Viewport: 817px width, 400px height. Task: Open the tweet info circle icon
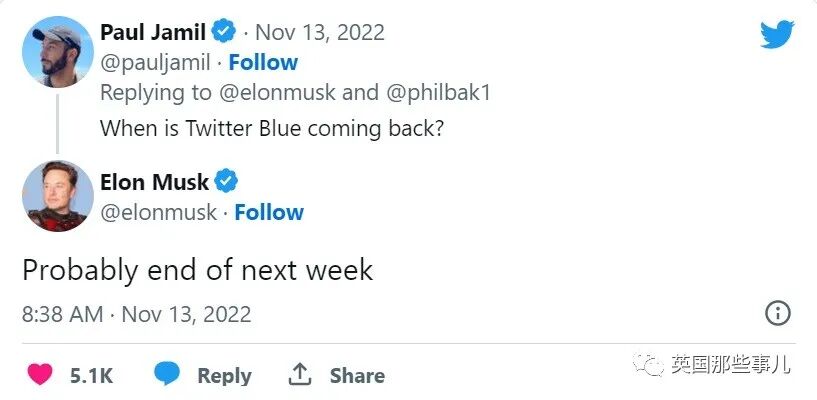click(778, 314)
